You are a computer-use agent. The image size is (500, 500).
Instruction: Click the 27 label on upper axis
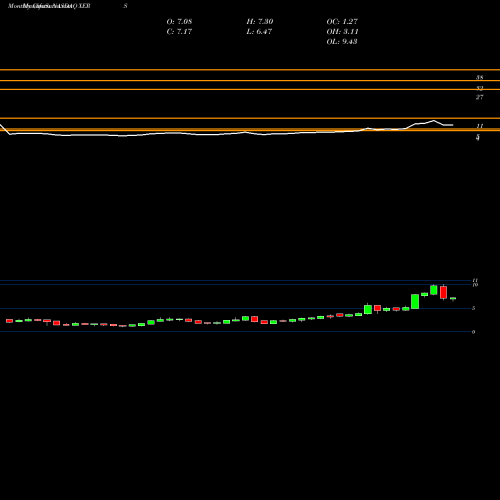point(479,97)
